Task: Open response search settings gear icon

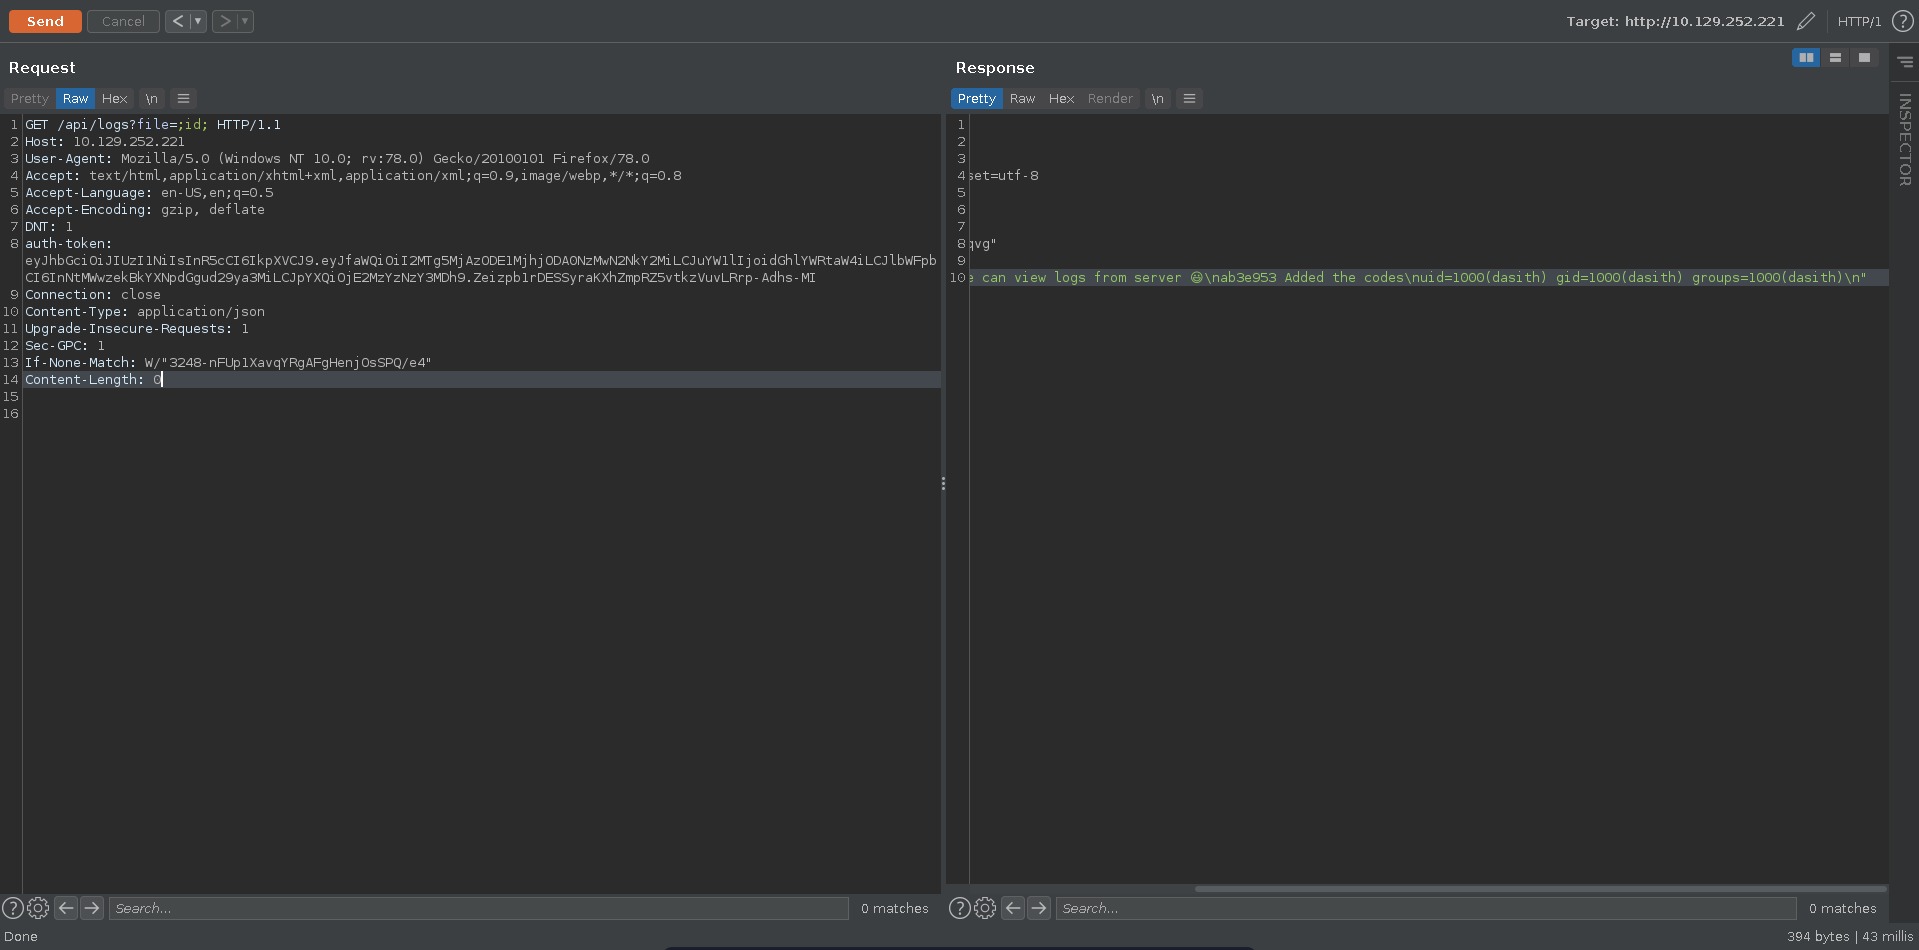Action: pyautogui.click(x=985, y=908)
